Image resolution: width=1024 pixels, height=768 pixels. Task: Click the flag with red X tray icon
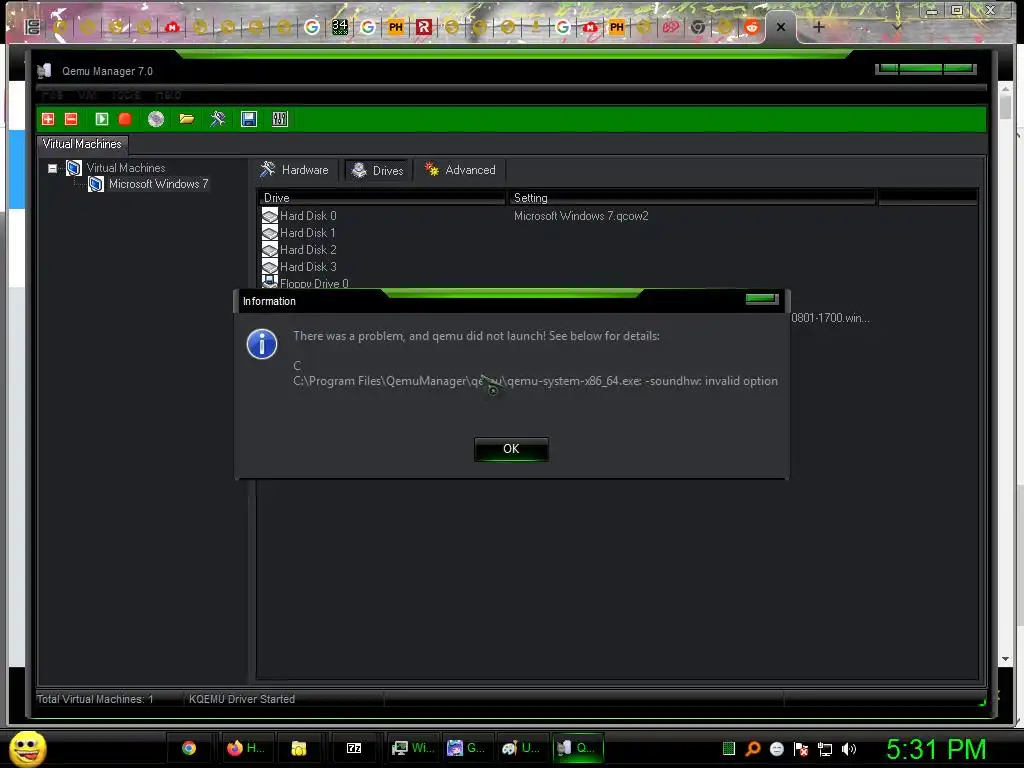[x=801, y=749]
